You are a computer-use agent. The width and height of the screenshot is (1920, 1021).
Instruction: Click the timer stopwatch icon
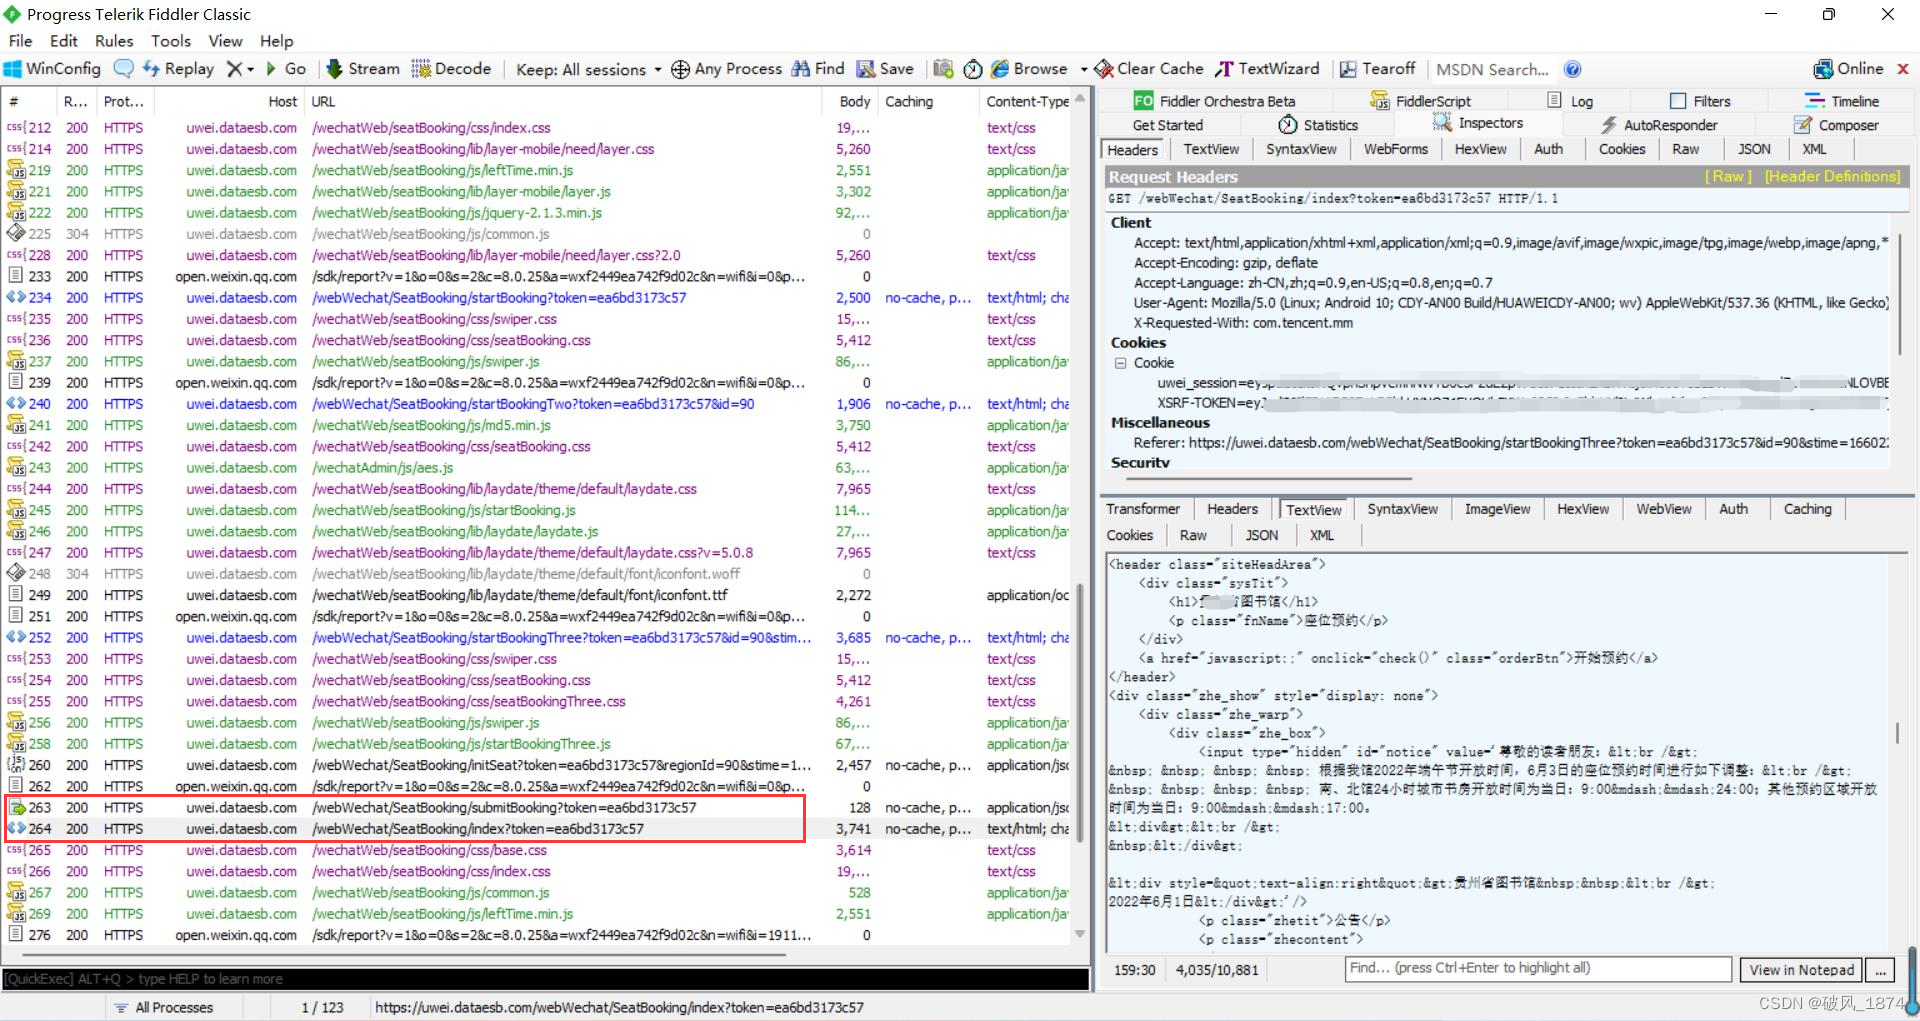(x=973, y=69)
